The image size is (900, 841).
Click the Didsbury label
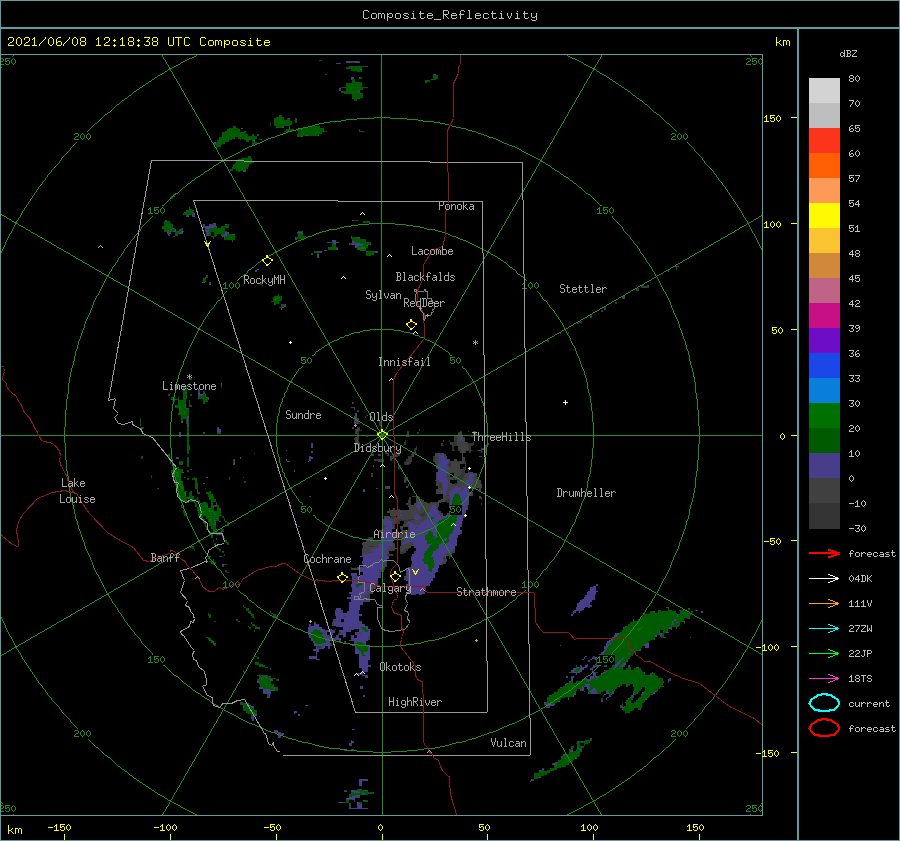[377, 448]
